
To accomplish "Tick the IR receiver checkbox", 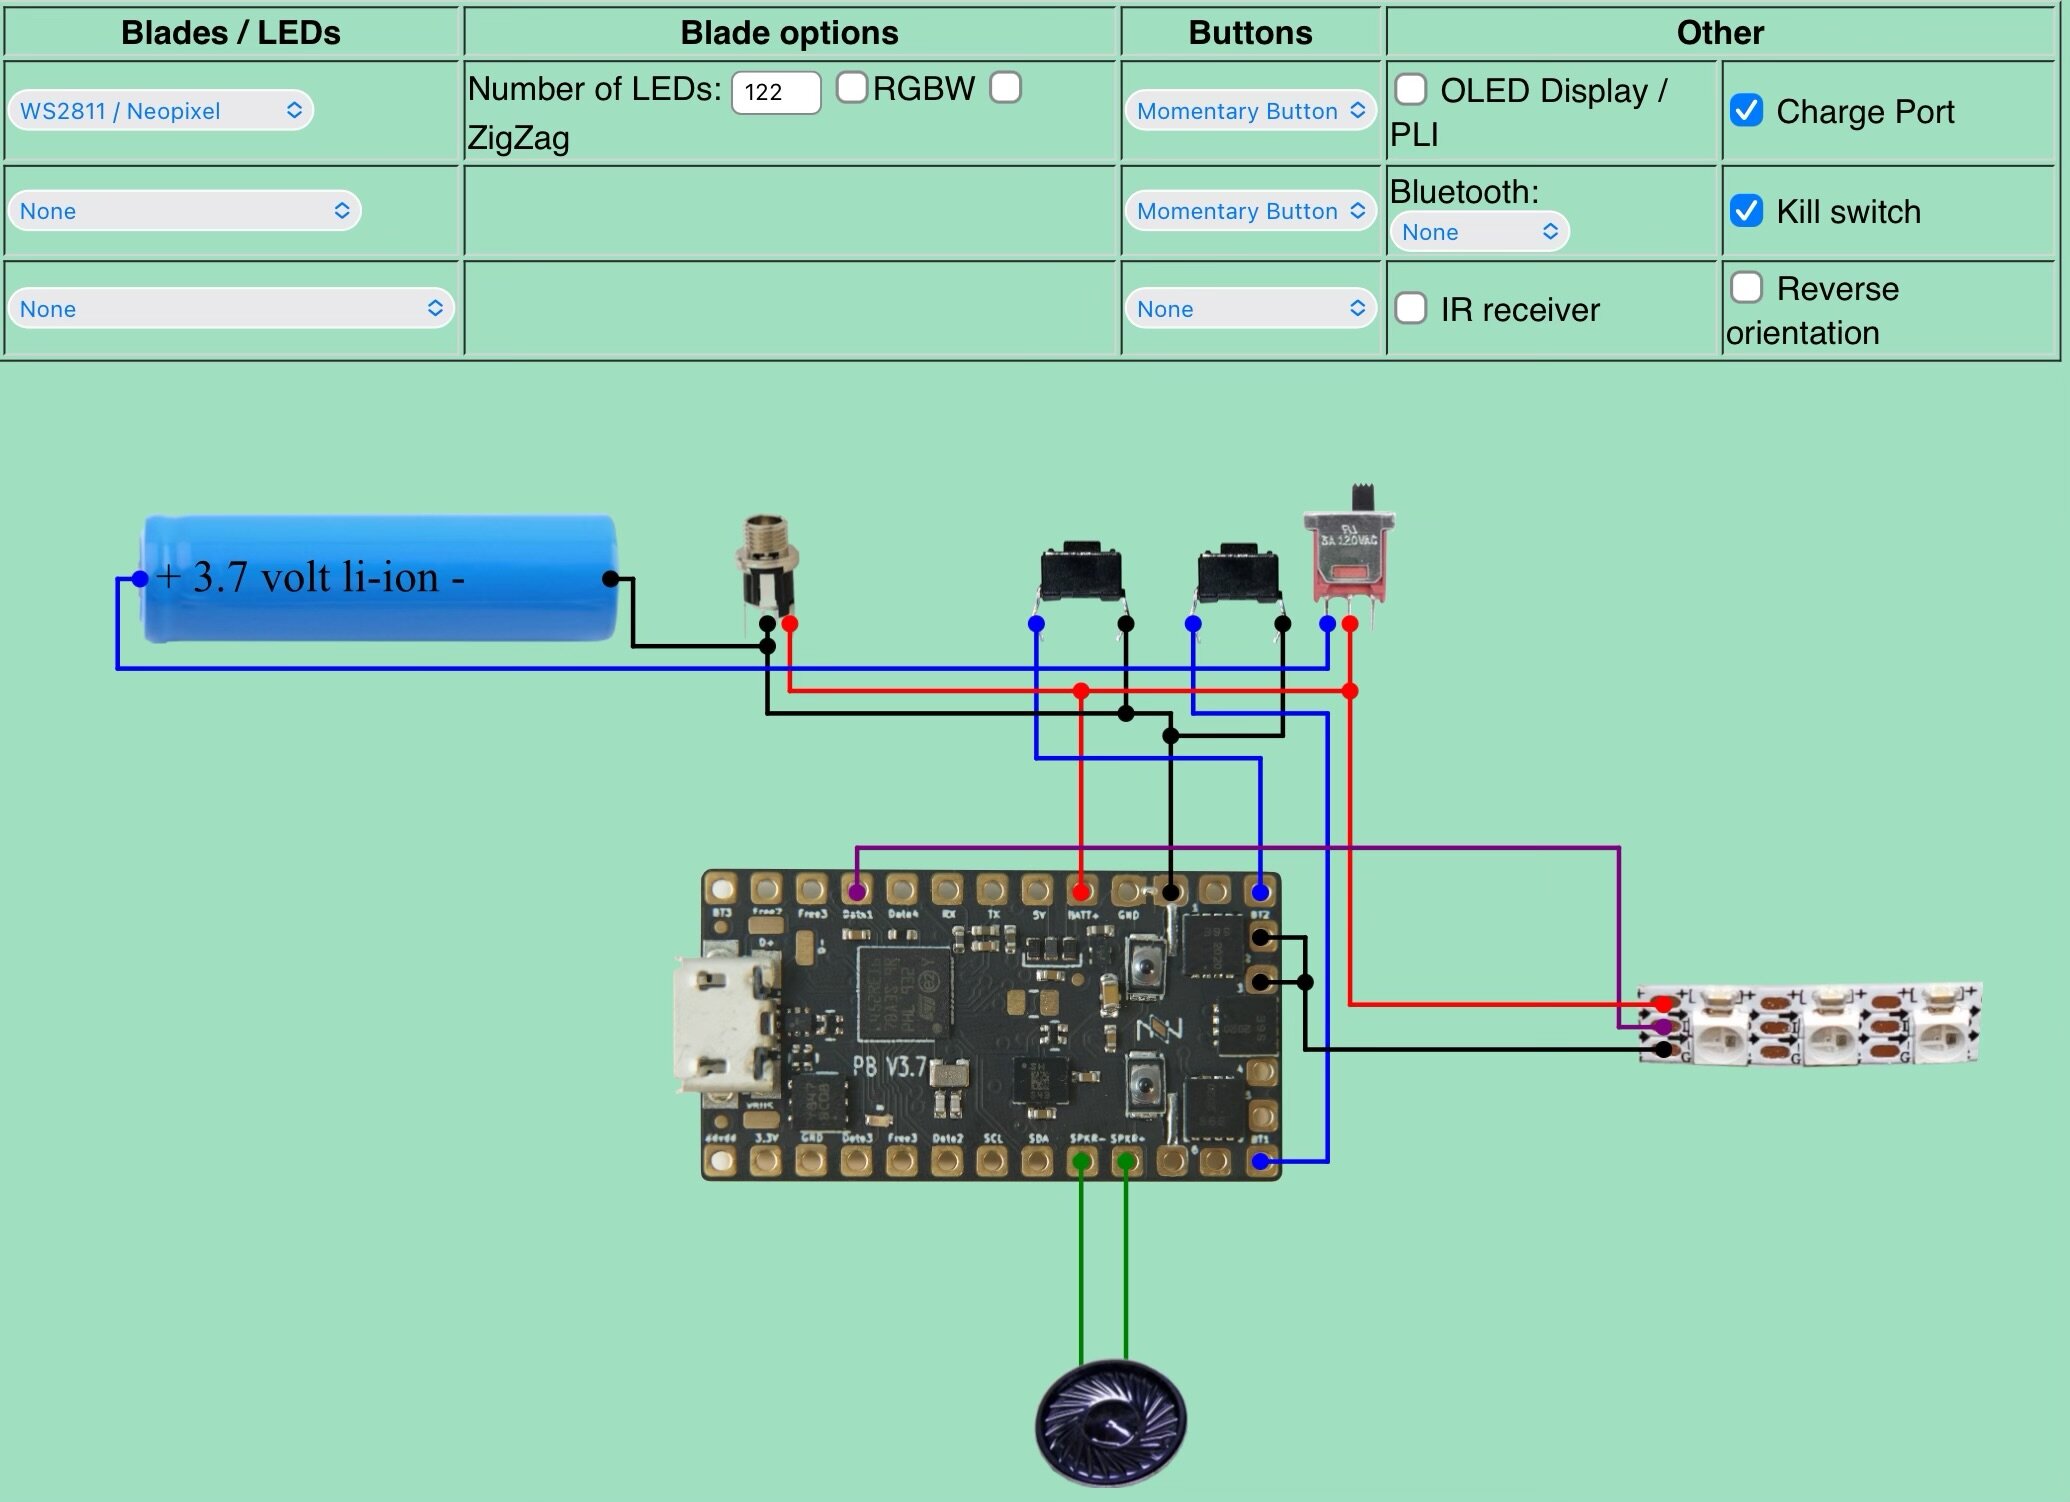I will click(1410, 308).
